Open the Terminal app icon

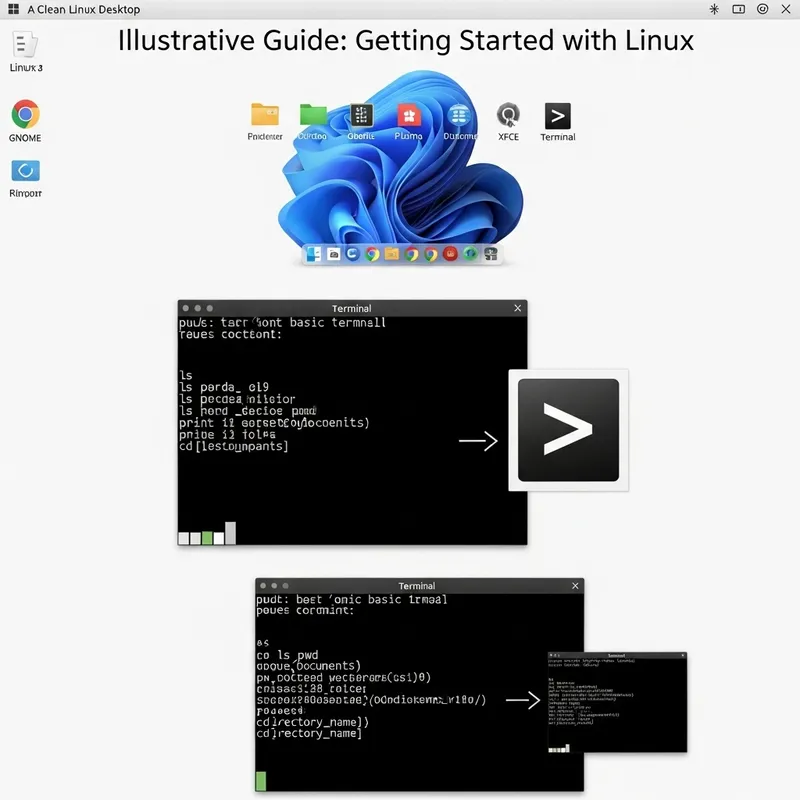click(x=557, y=115)
